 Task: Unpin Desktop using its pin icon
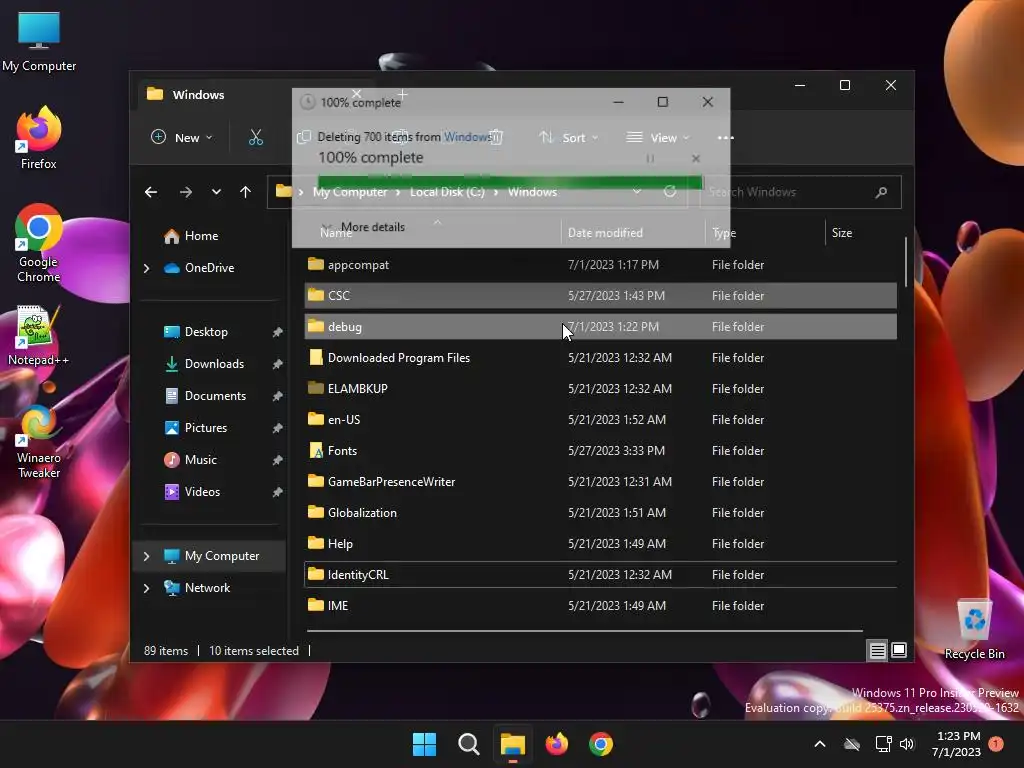pos(278,332)
